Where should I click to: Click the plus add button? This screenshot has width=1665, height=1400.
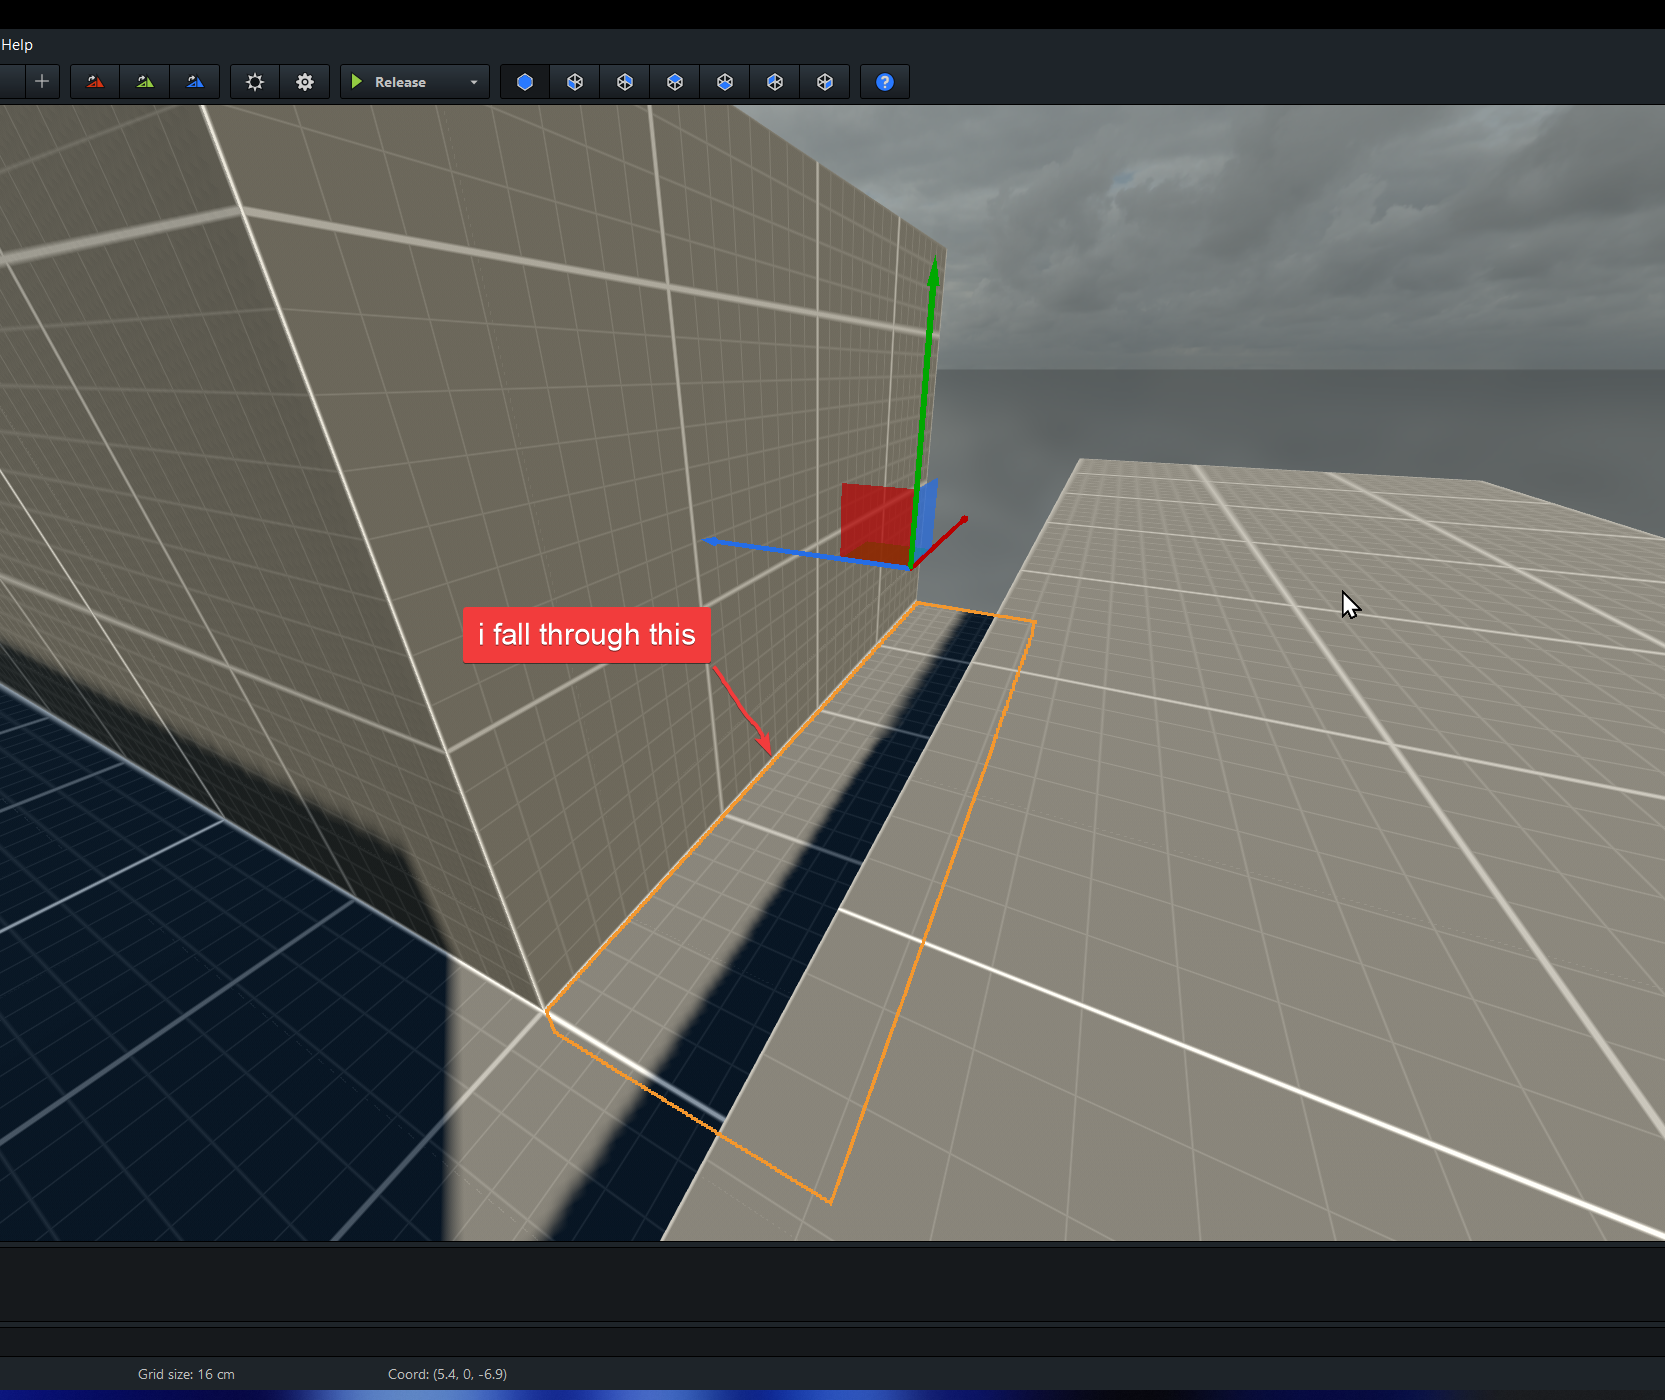(x=42, y=82)
